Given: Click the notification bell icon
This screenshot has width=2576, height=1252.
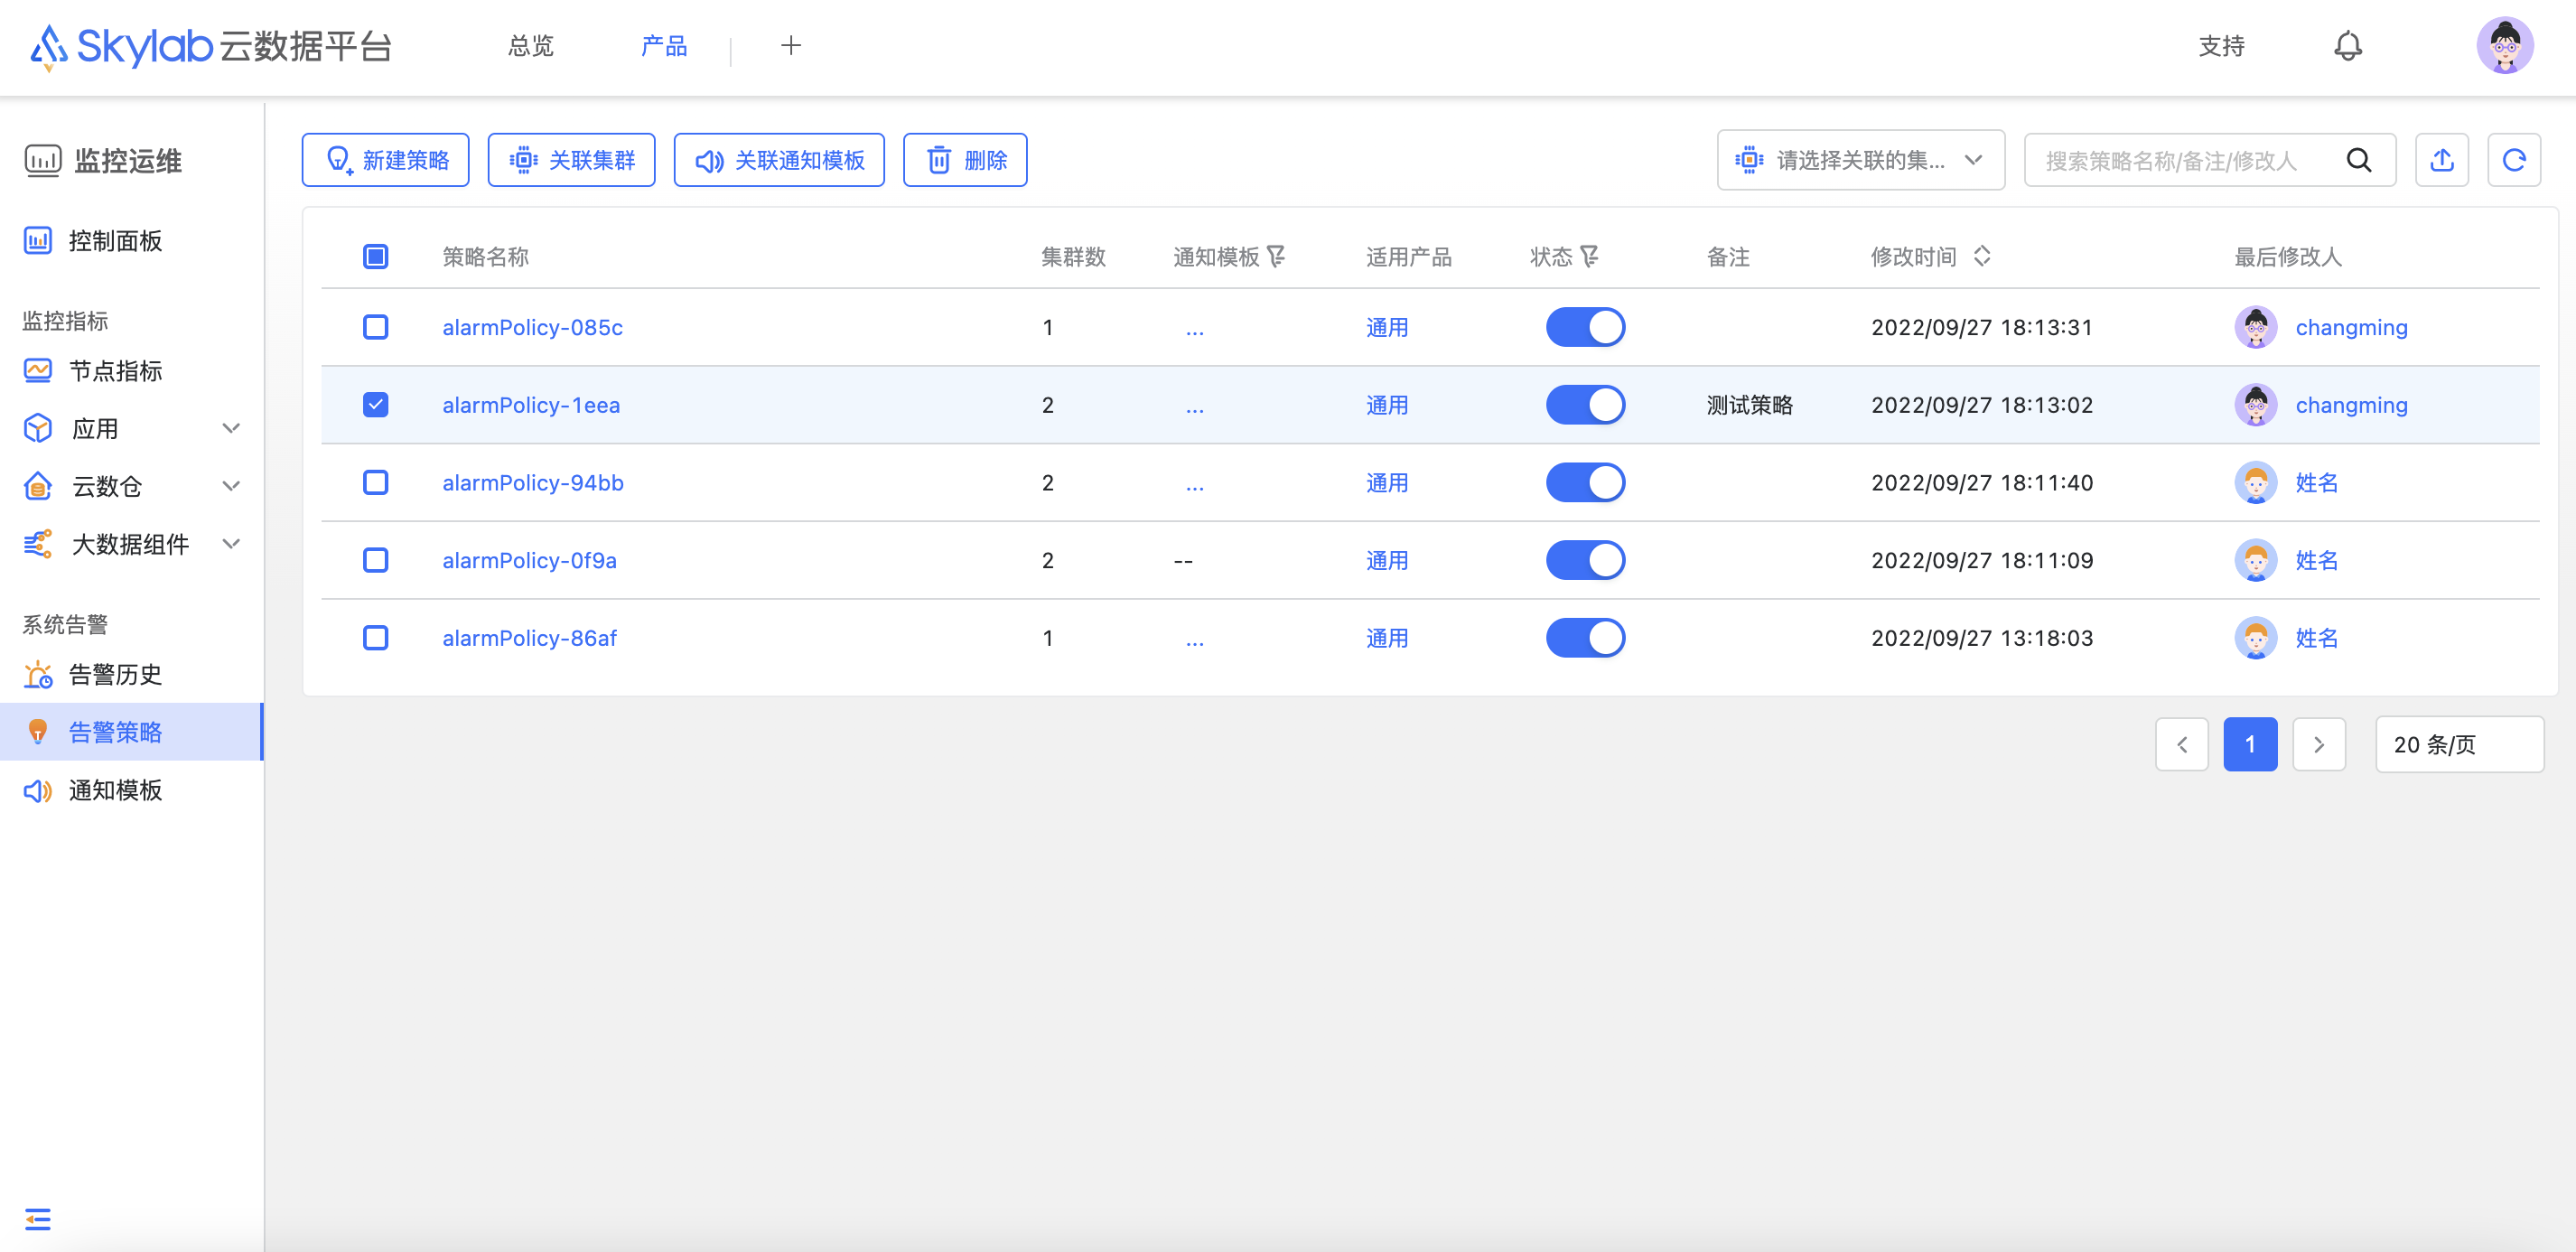Looking at the screenshot, I should tap(2347, 46).
